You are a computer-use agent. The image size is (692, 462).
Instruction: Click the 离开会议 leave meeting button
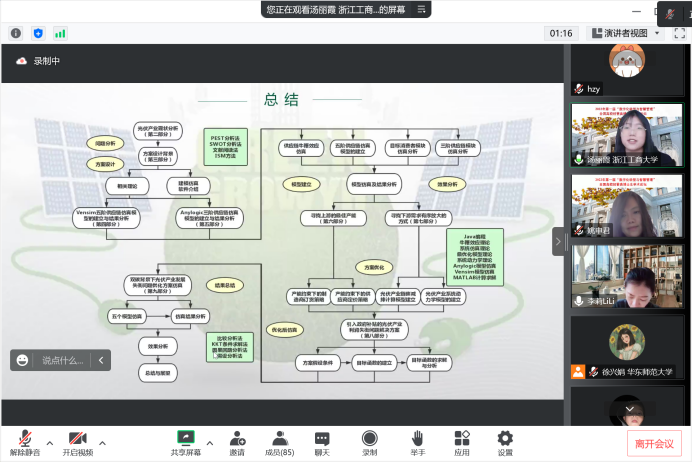(x=655, y=443)
